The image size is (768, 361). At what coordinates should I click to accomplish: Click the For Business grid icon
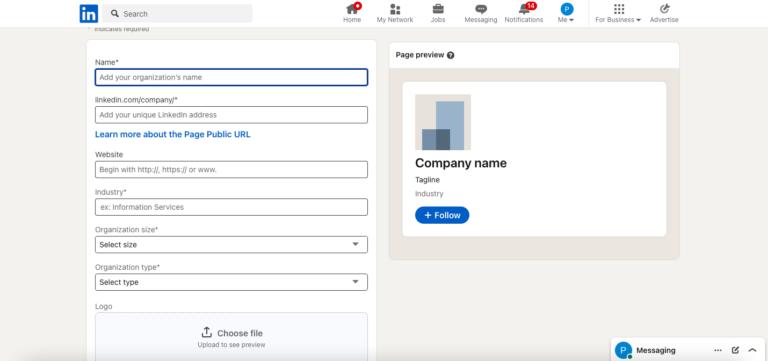[x=619, y=9]
